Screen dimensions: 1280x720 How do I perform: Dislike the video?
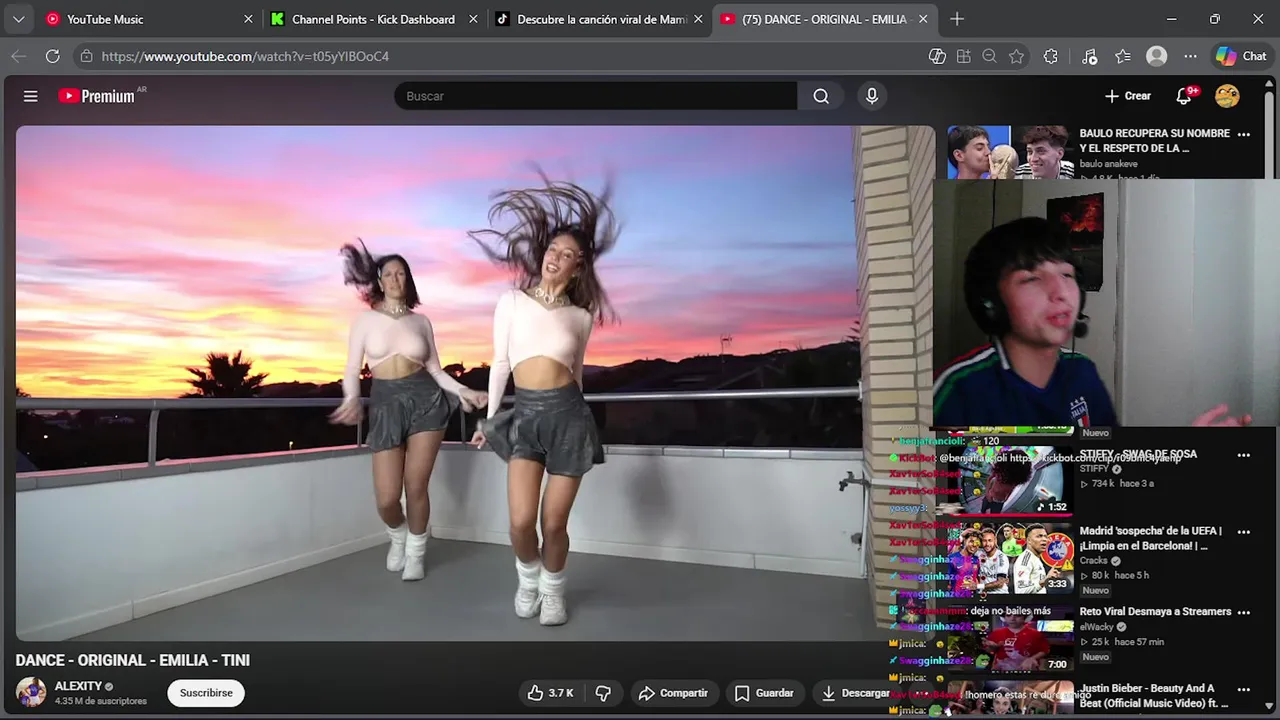[x=603, y=693]
